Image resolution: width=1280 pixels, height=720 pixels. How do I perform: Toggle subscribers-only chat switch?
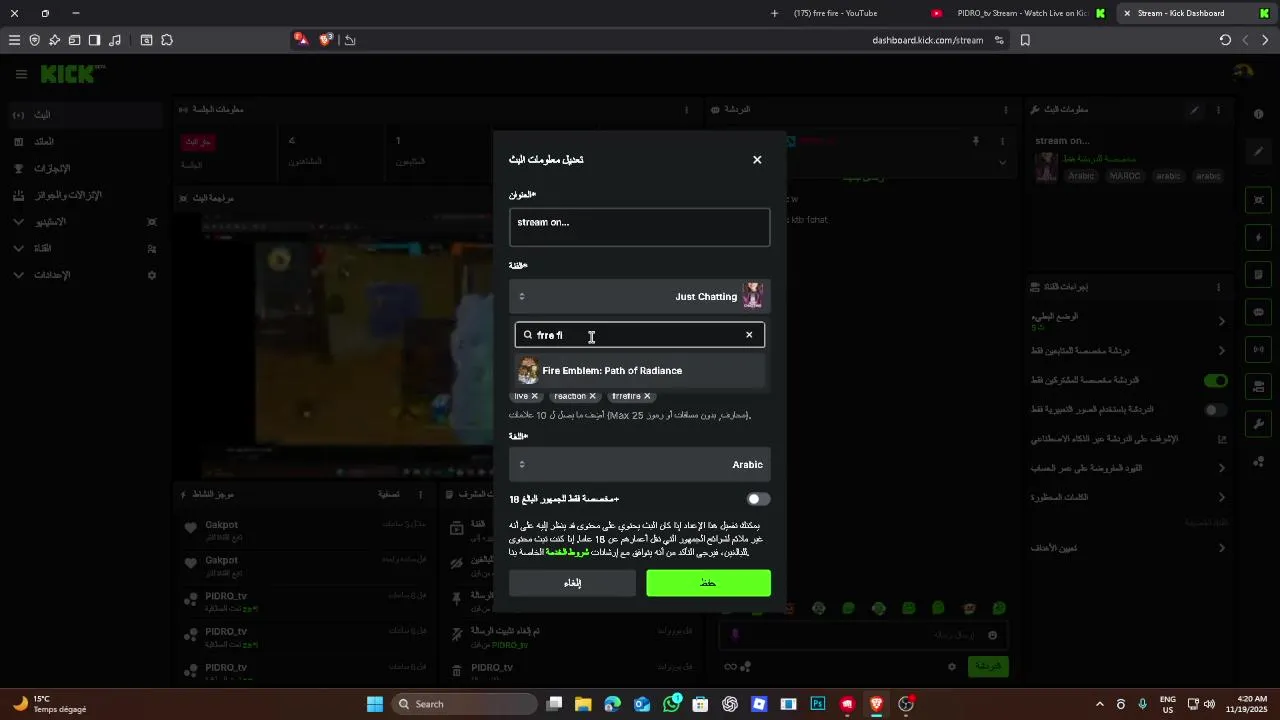[x=1215, y=381]
